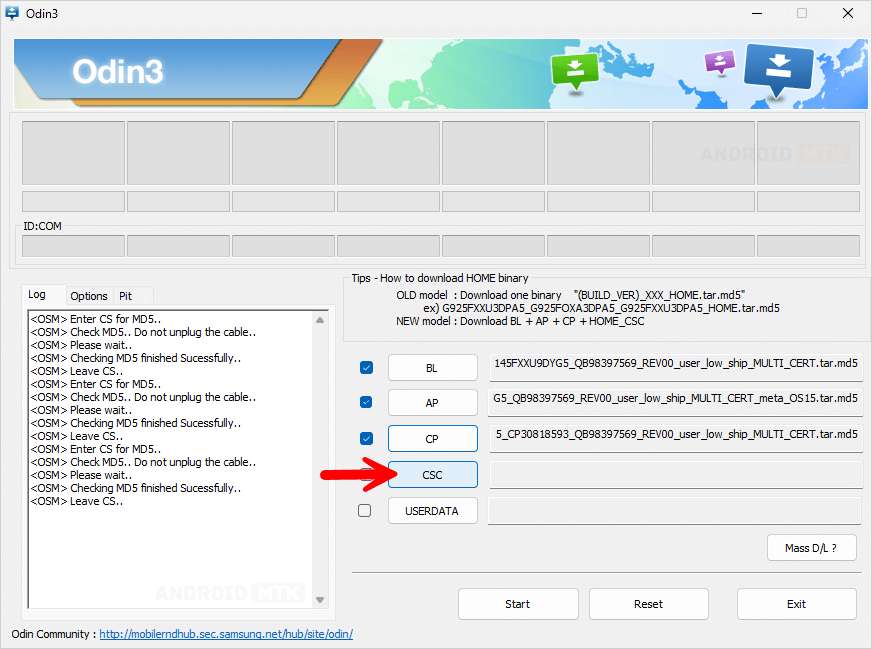Click the Start button to begin flashing
Image resolution: width=872 pixels, height=649 pixels.
coord(518,604)
